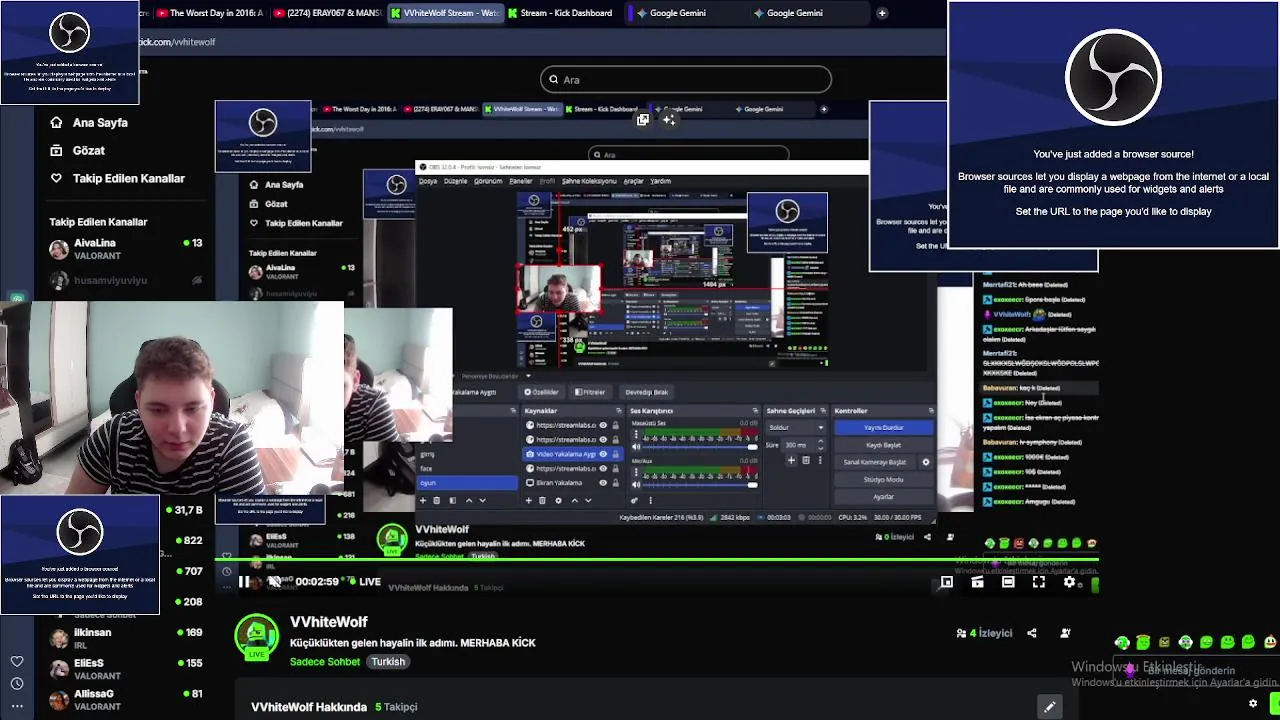Lock the Ekran Yakalama source
The width and height of the screenshot is (1280, 720).
(x=615, y=483)
